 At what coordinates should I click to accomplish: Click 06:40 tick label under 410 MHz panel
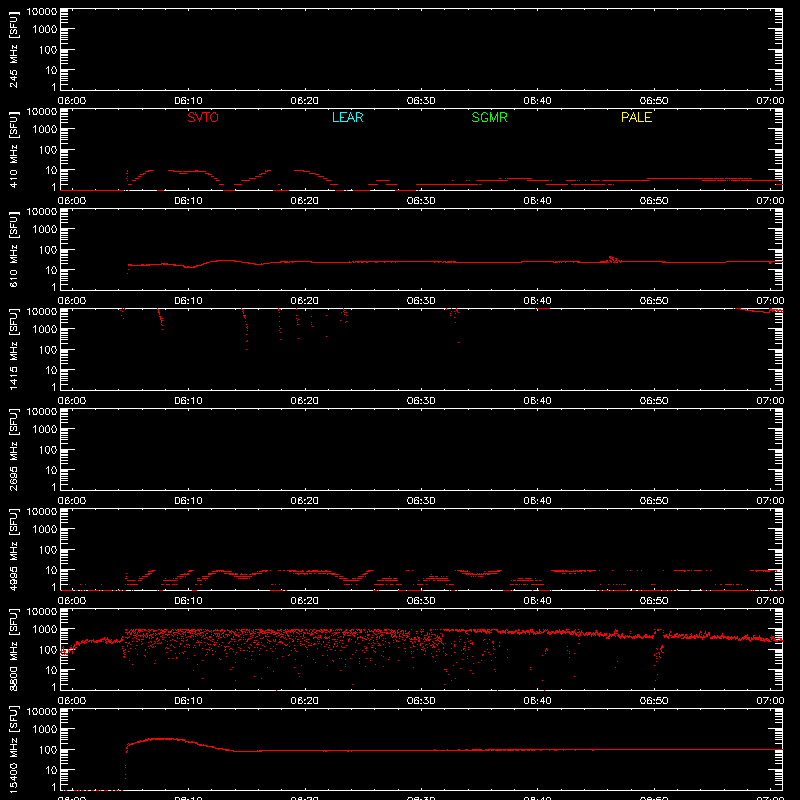pos(537,201)
